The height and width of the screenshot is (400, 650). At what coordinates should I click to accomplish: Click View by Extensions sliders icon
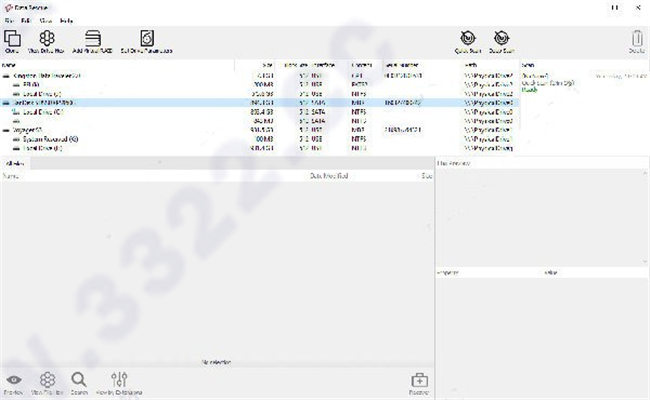(119, 380)
